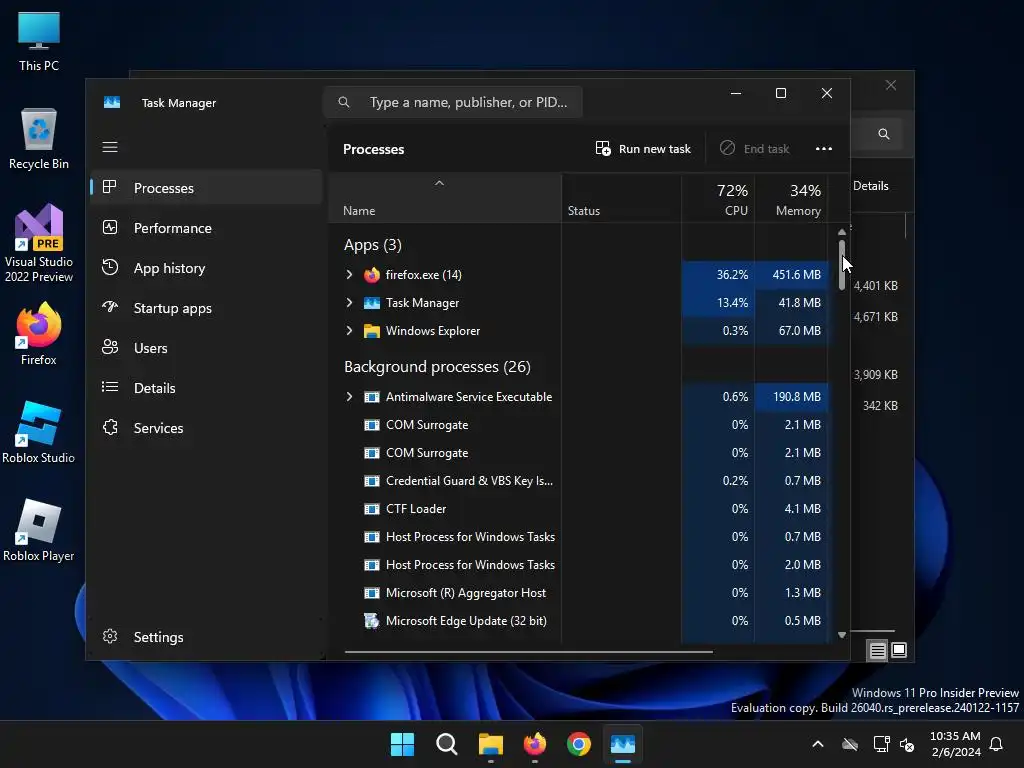Click the vertical scrollbar thumb

(842, 265)
